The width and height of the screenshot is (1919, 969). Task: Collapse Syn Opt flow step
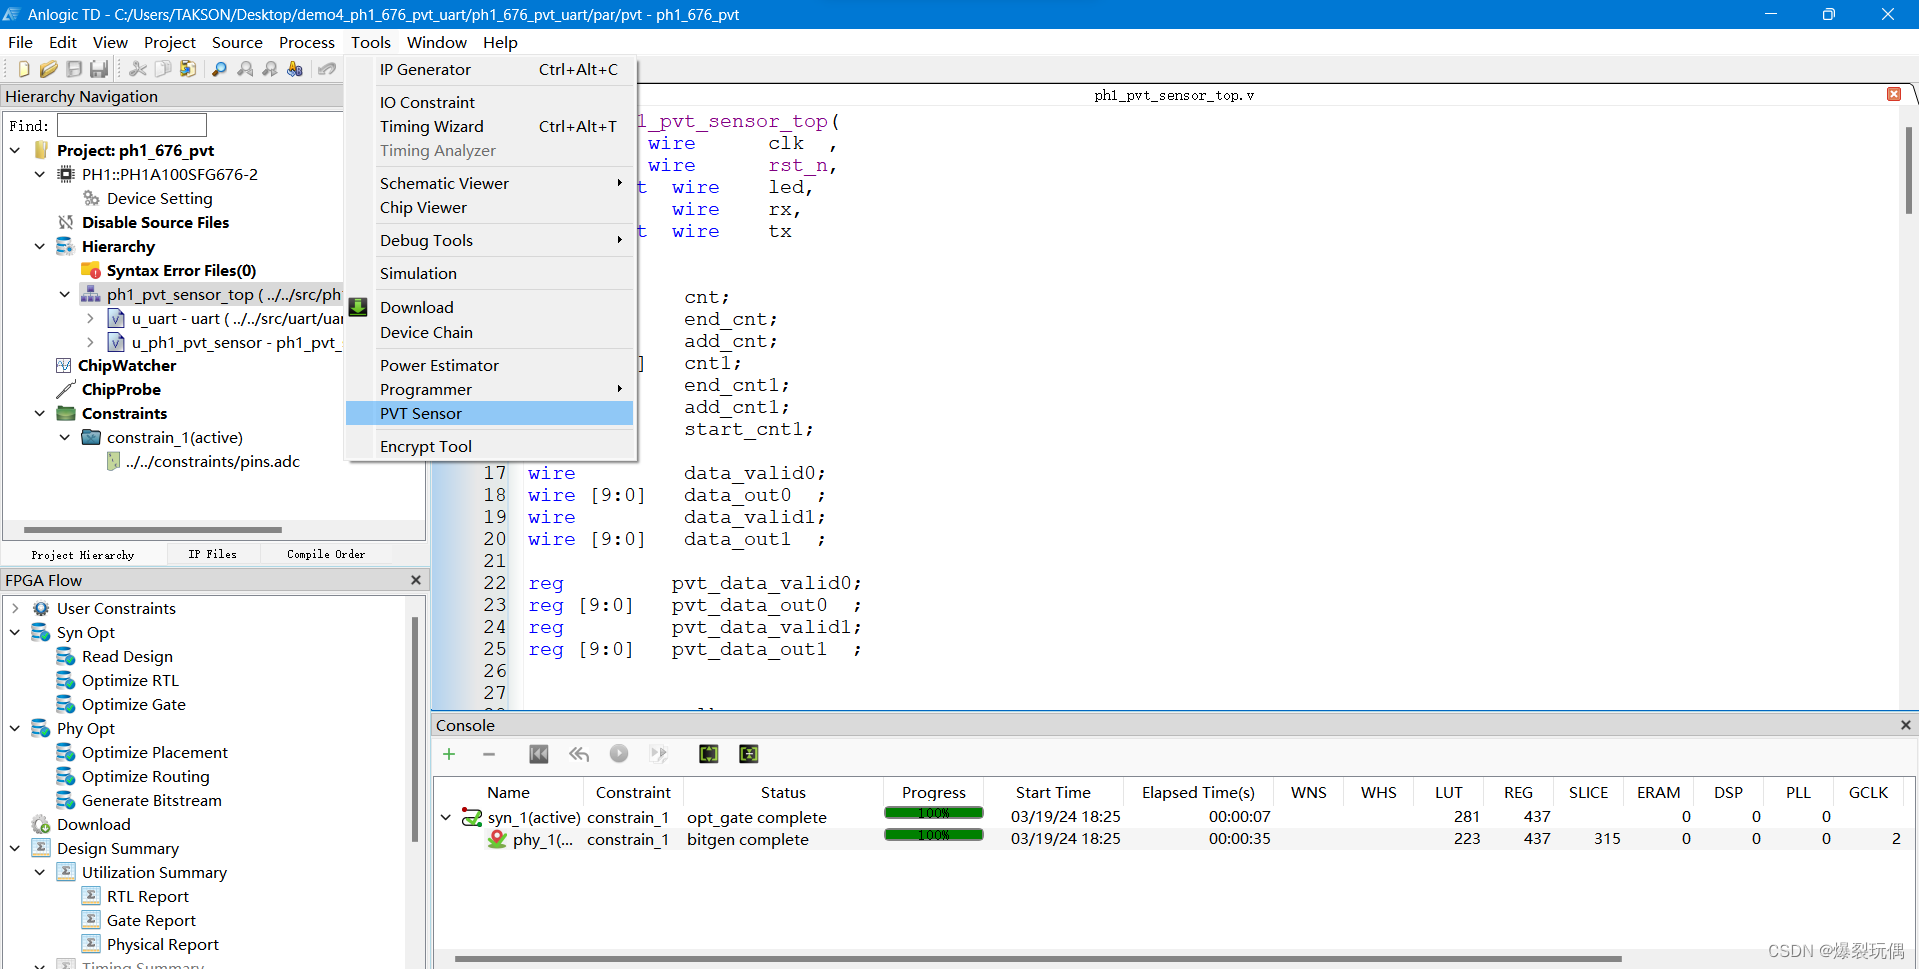[x=15, y=632]
